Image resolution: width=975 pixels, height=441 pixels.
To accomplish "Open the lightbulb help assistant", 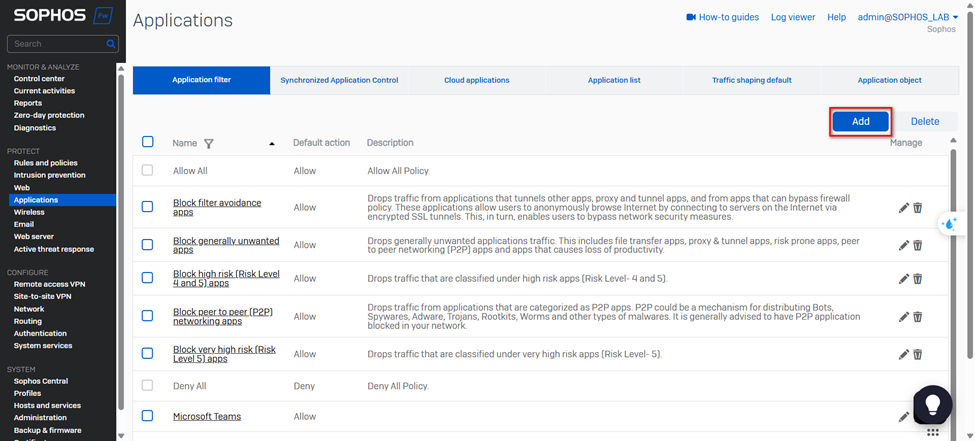I will tap(932, 403).
